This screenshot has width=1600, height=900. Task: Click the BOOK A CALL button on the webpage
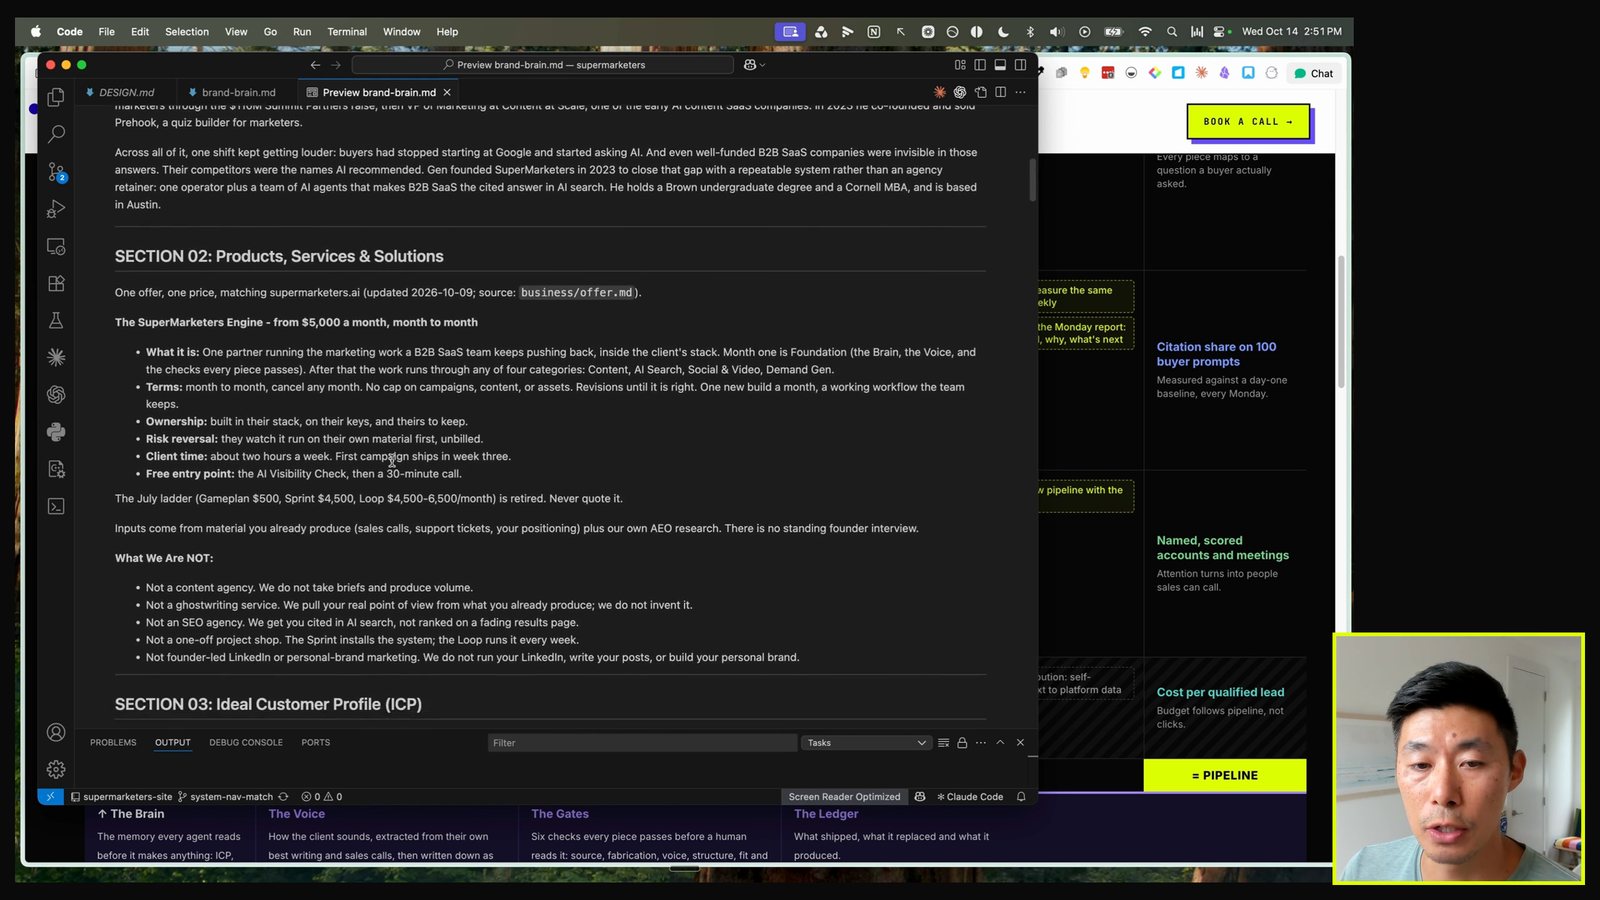(x=1248, y=122)
